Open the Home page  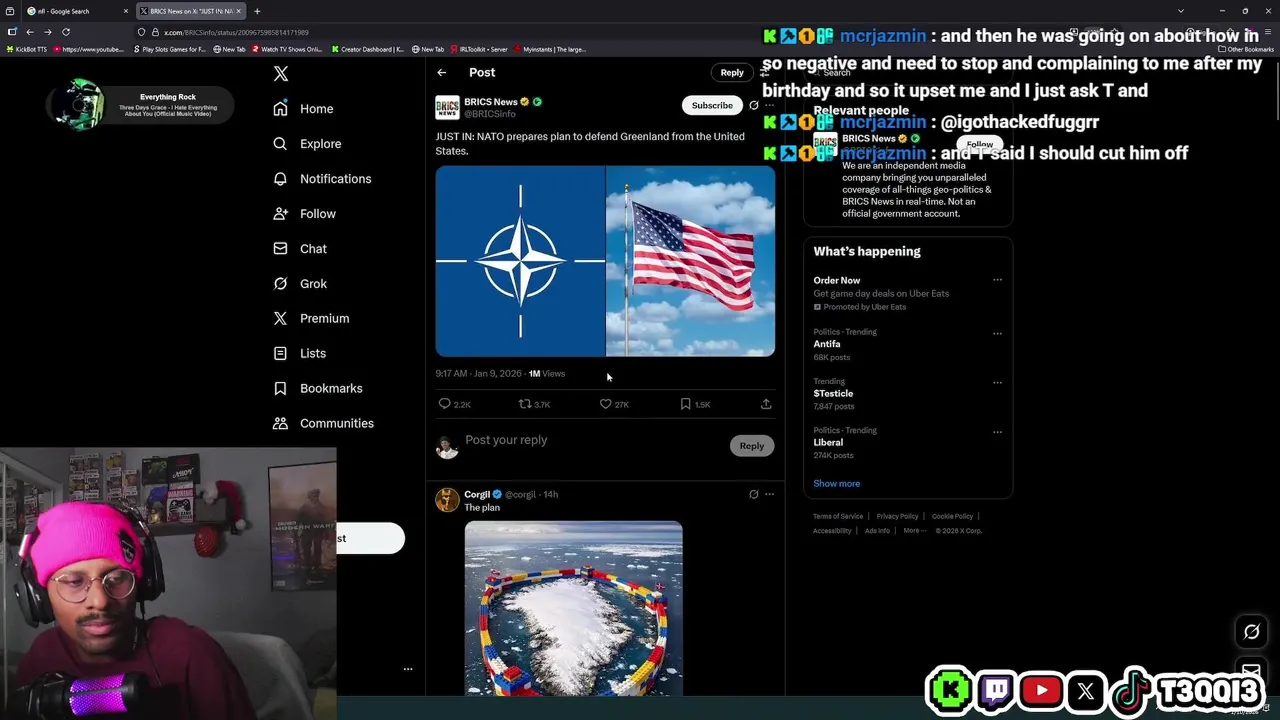point(303,109)
